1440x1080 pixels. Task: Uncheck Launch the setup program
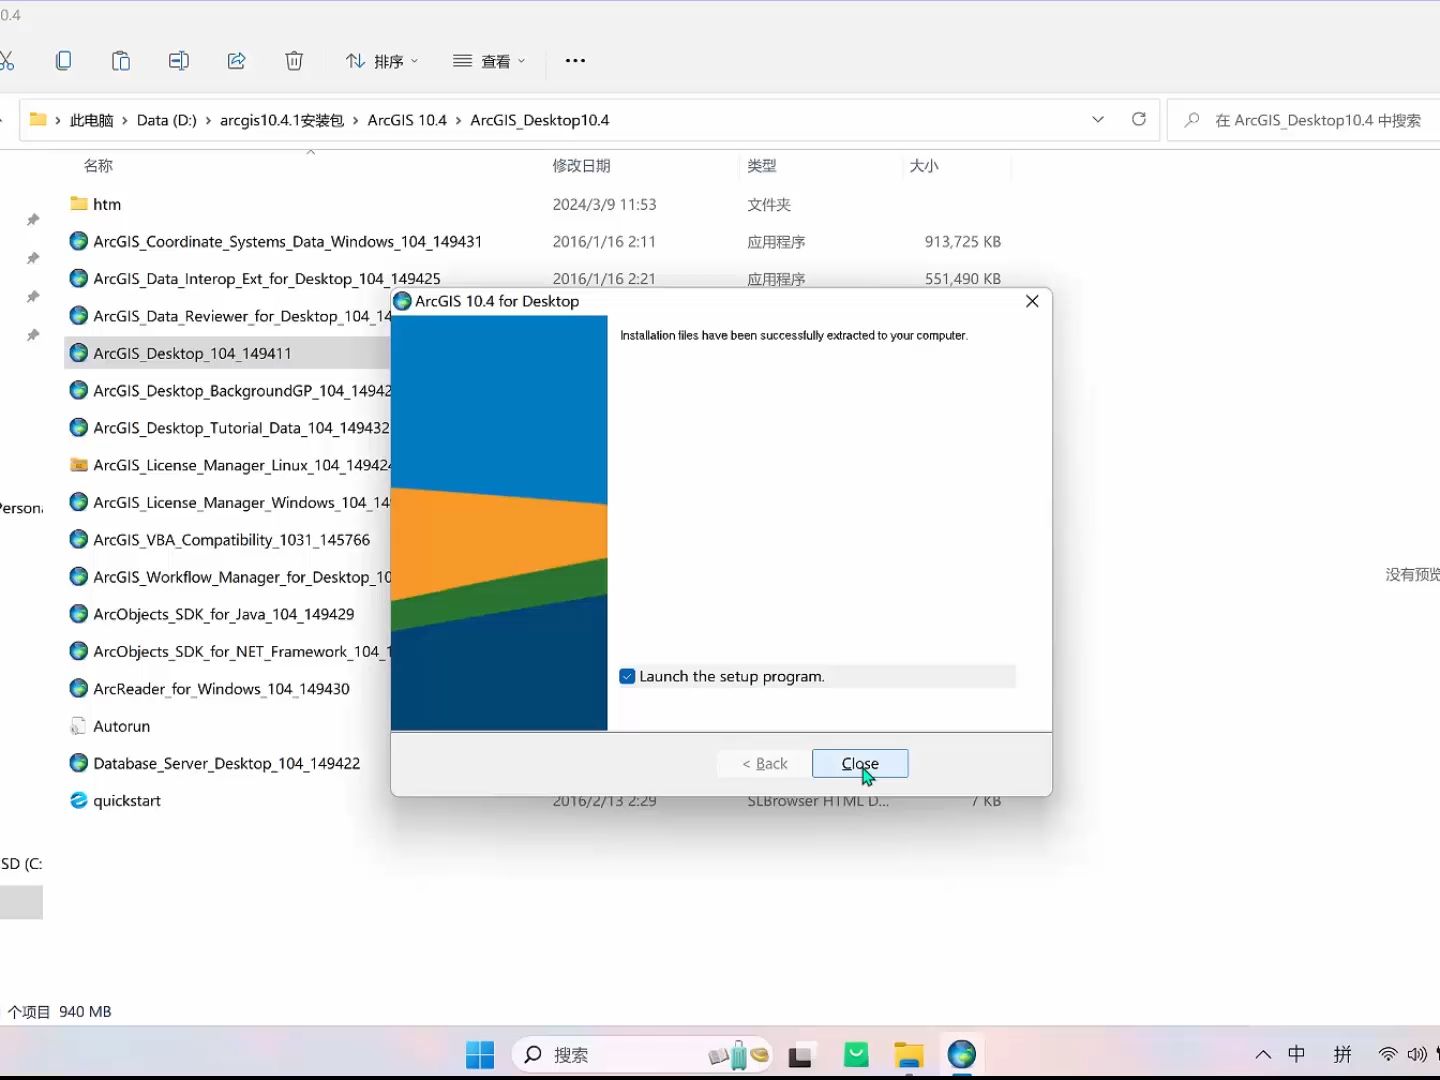coord(627,676)
